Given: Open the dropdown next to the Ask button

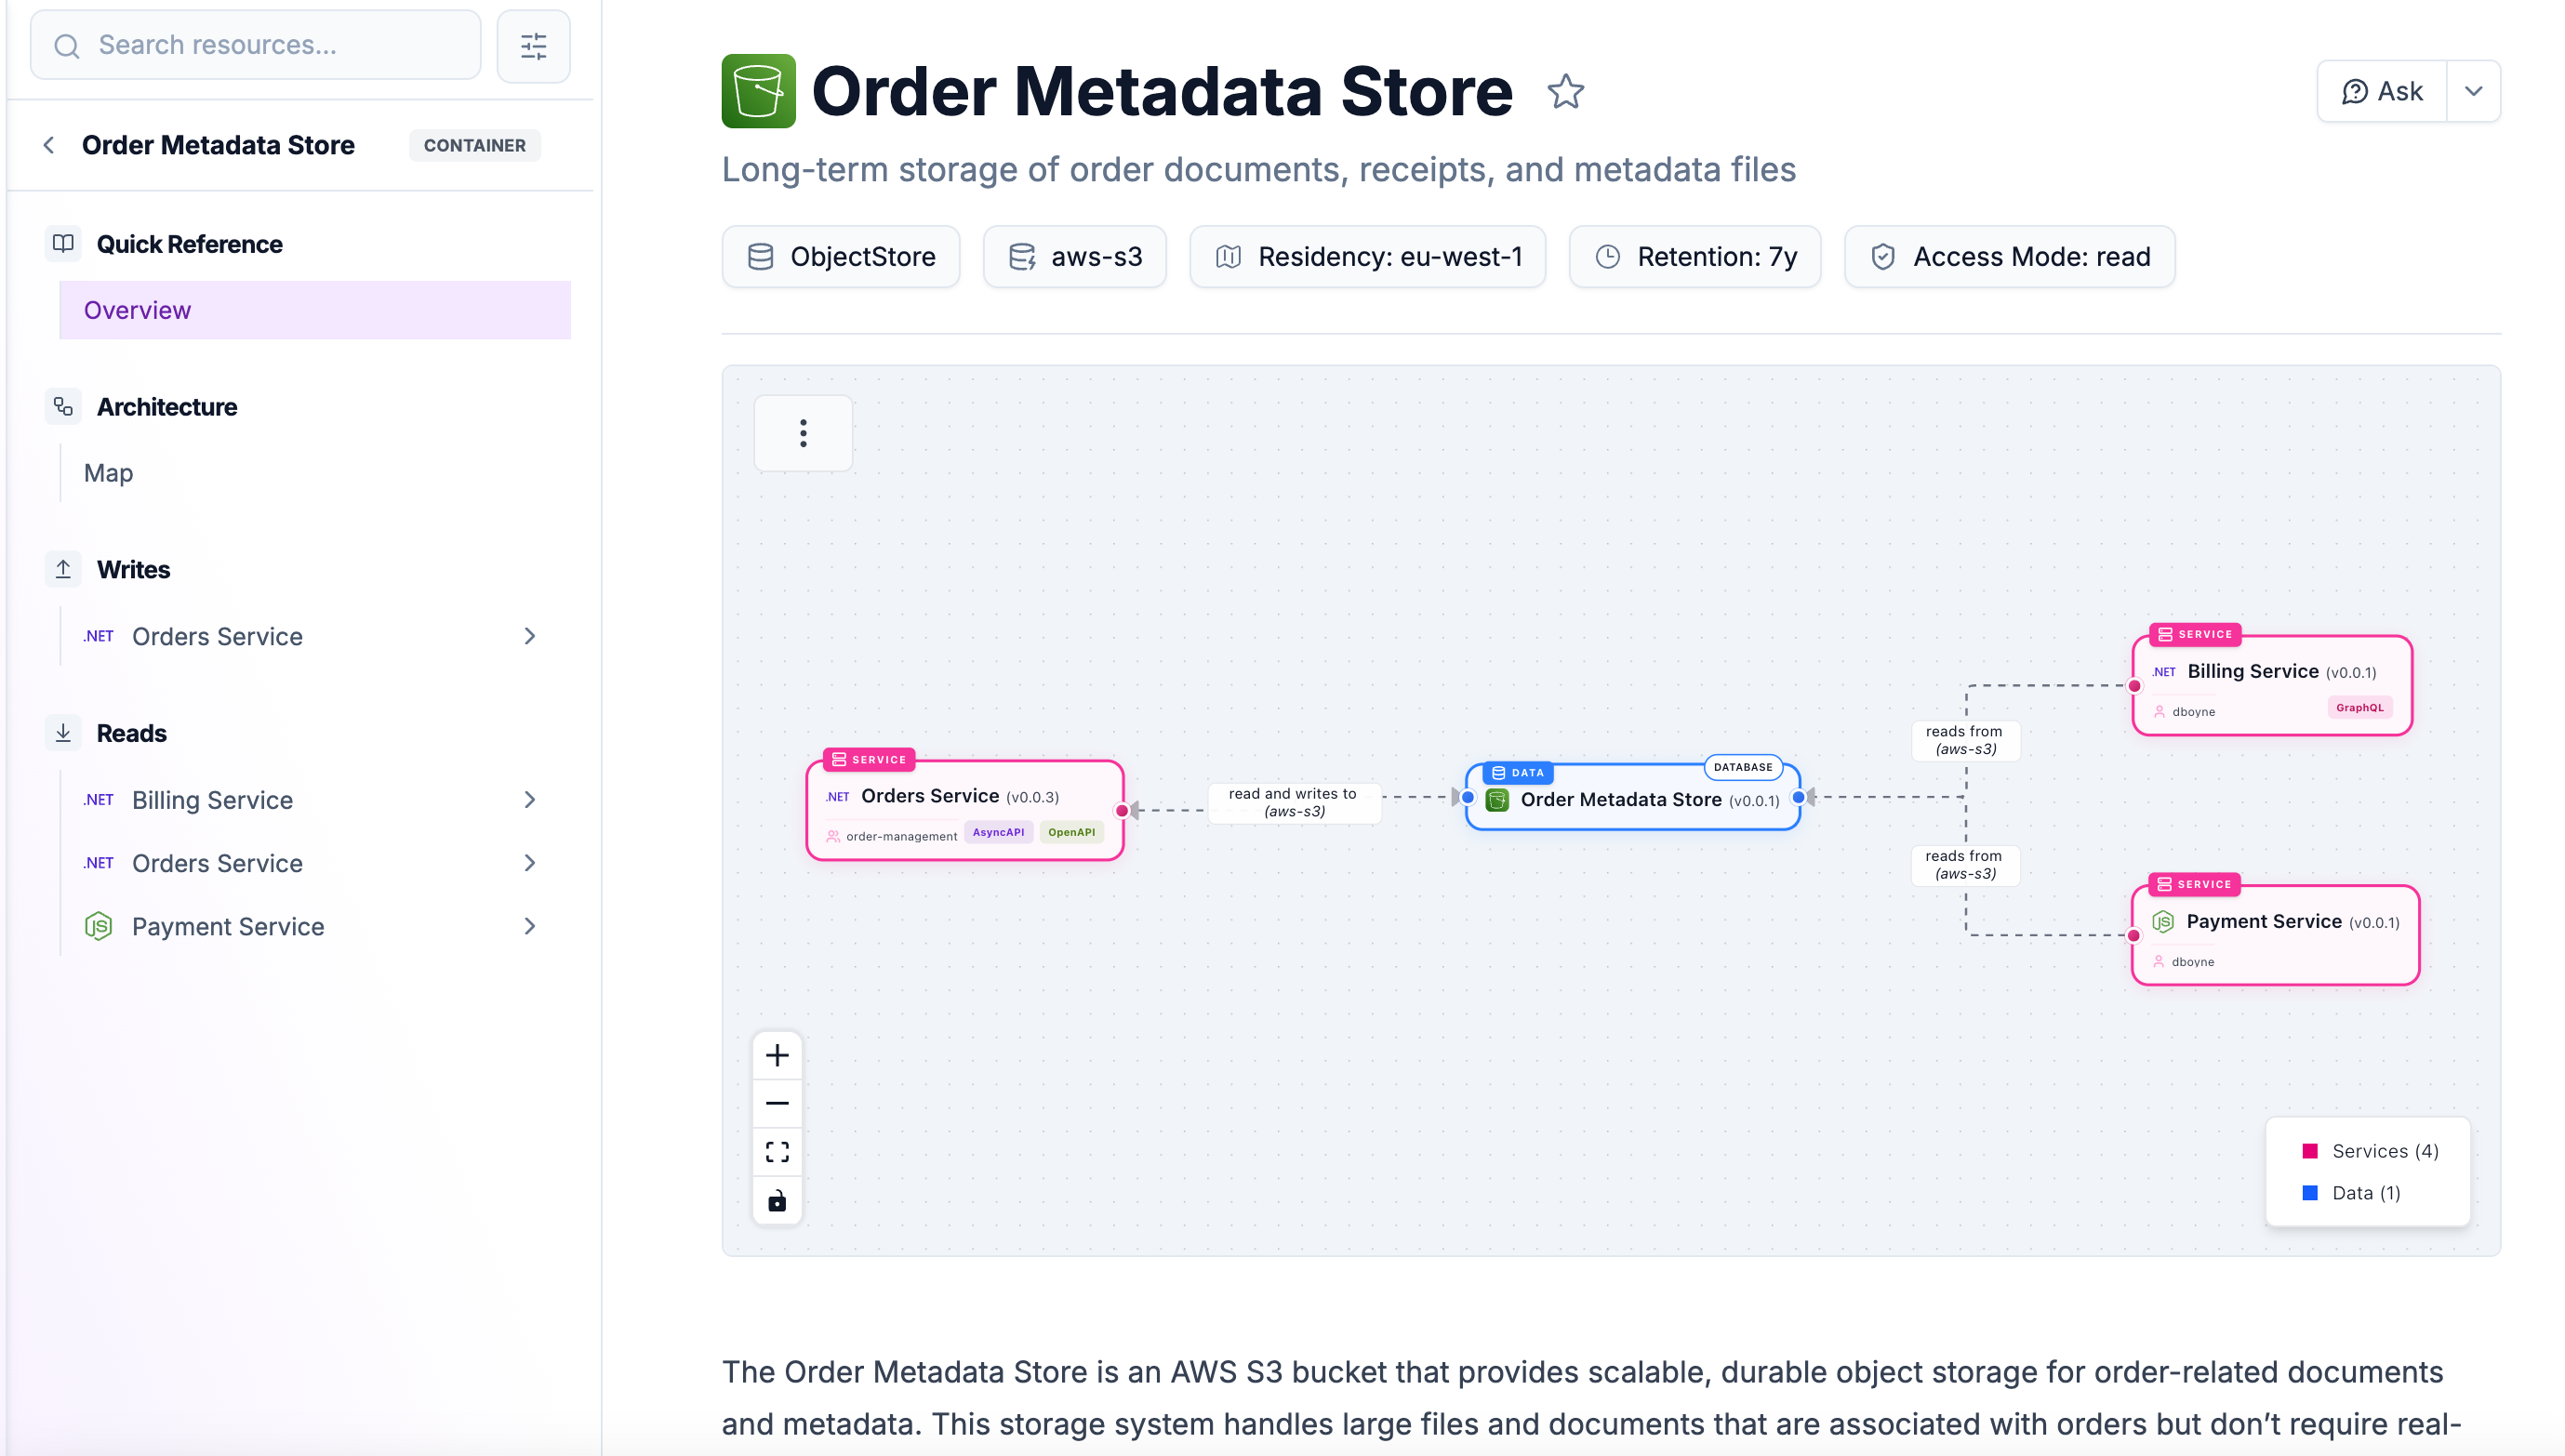Looking at the screenshot, I should 2472,91.
